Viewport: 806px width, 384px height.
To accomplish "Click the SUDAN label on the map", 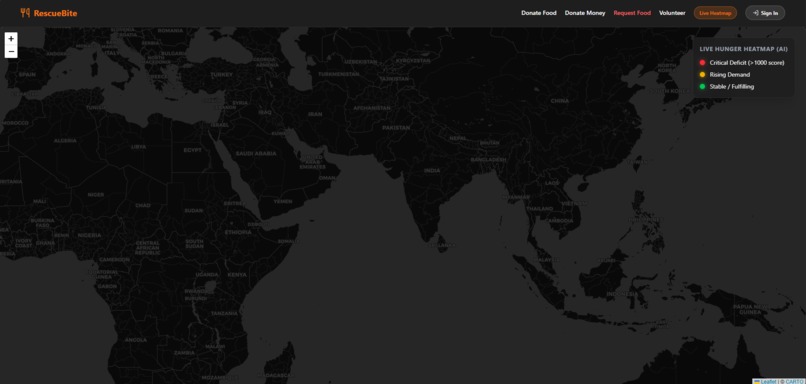I will coord(194,210).
